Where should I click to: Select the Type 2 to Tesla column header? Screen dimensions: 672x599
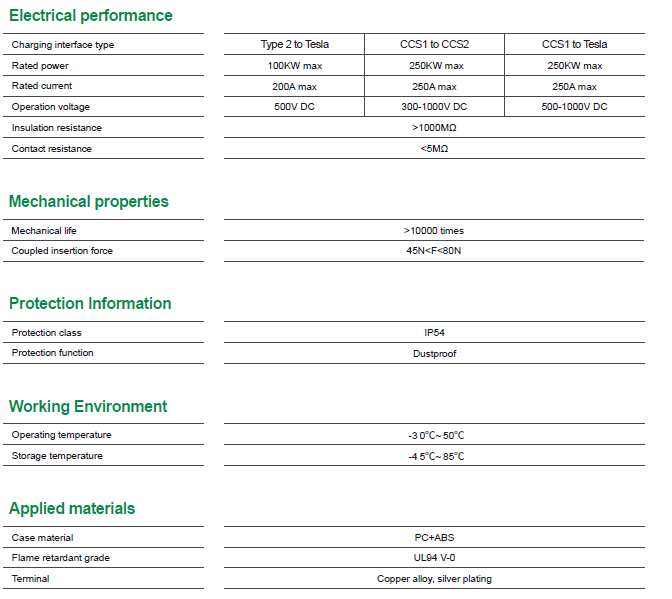(294, 45)
